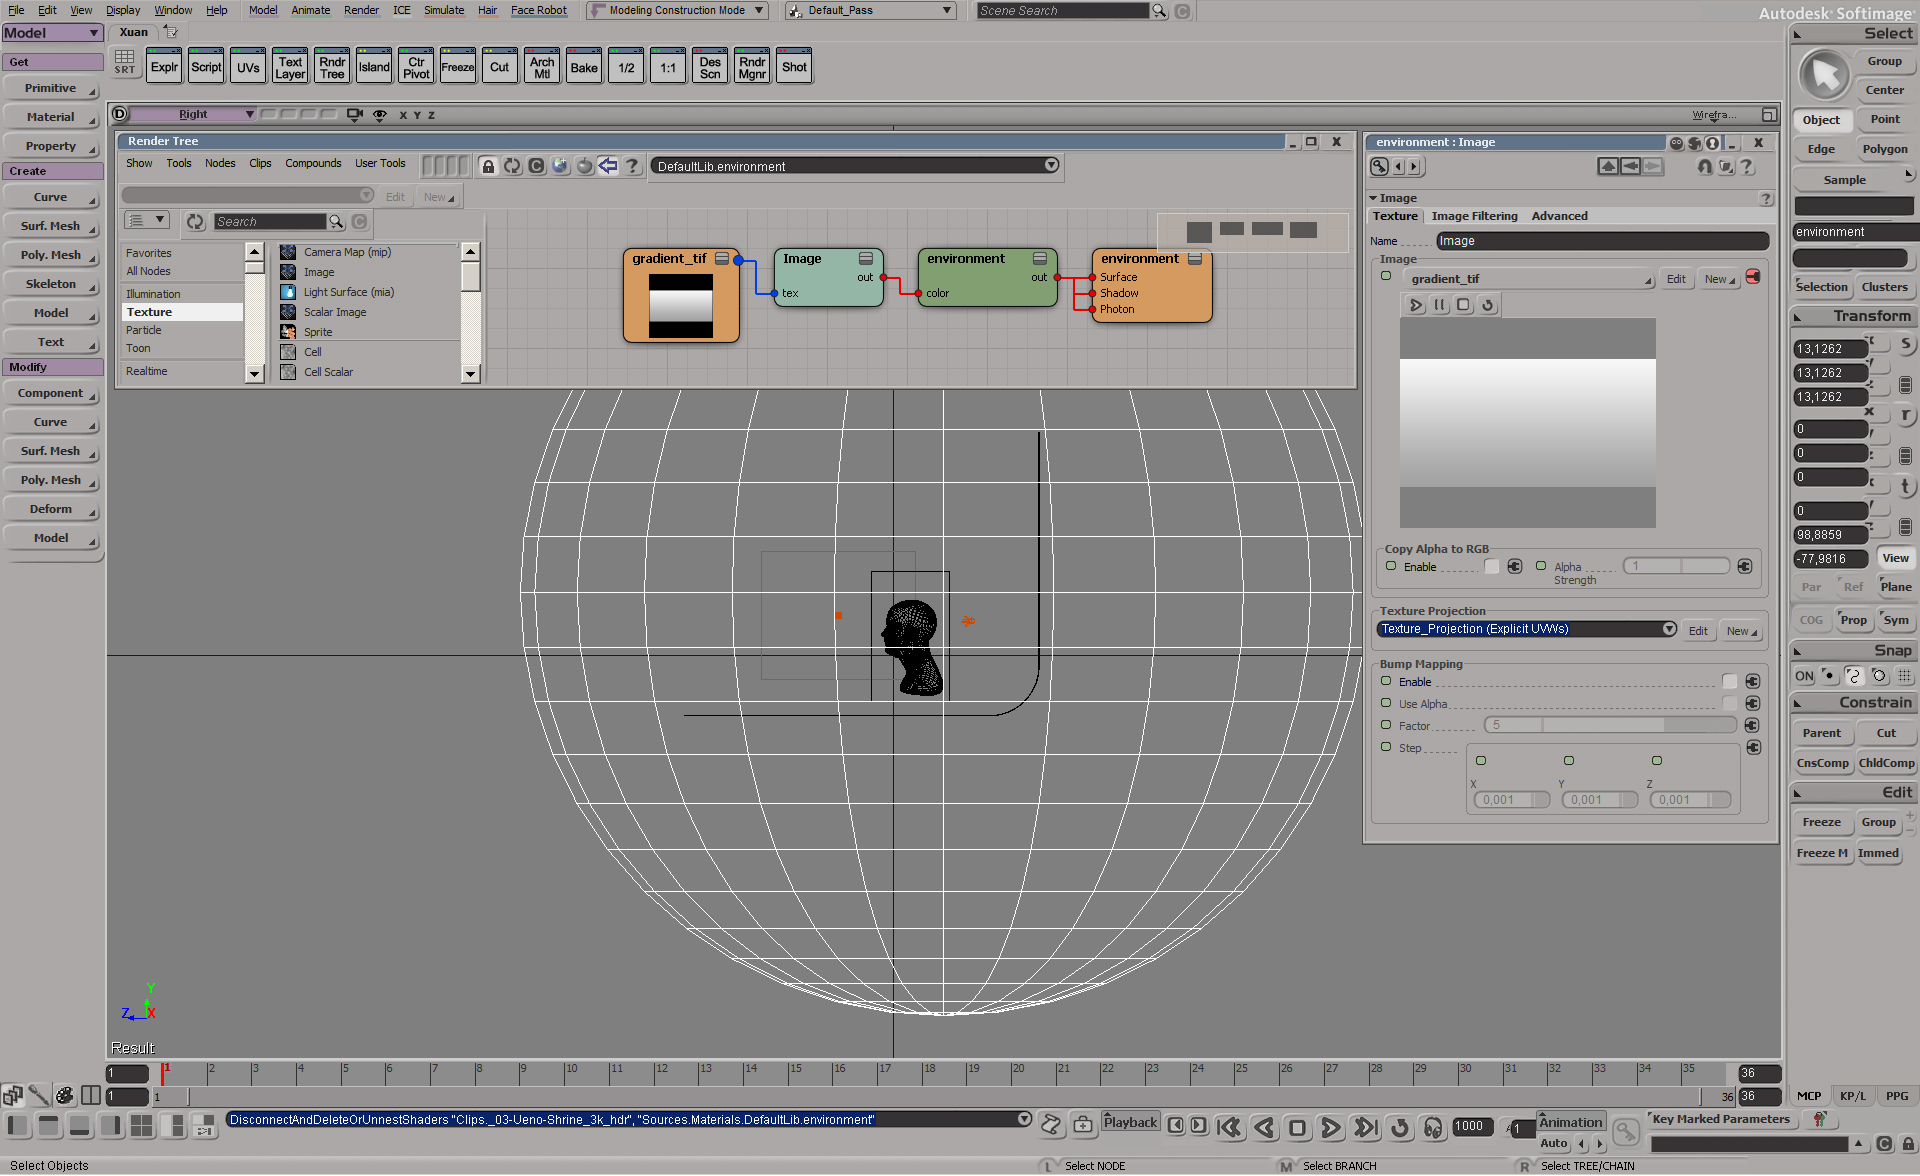
Task: Click the teapot preview icon in Render Tree toolbar
Action: pos(584,166)
